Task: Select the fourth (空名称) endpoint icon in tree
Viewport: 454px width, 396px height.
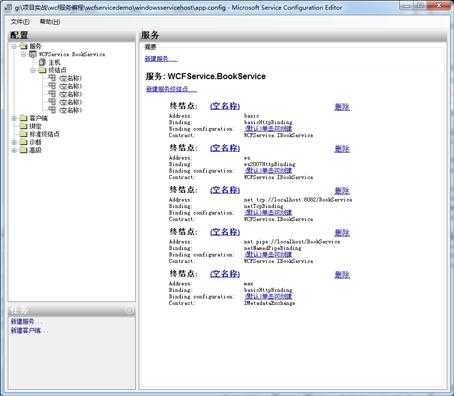Action: coord(52,102)
